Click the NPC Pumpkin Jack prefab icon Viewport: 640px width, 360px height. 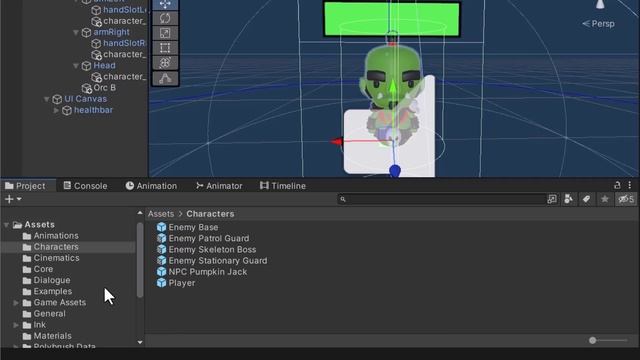(x=161, y=271)
